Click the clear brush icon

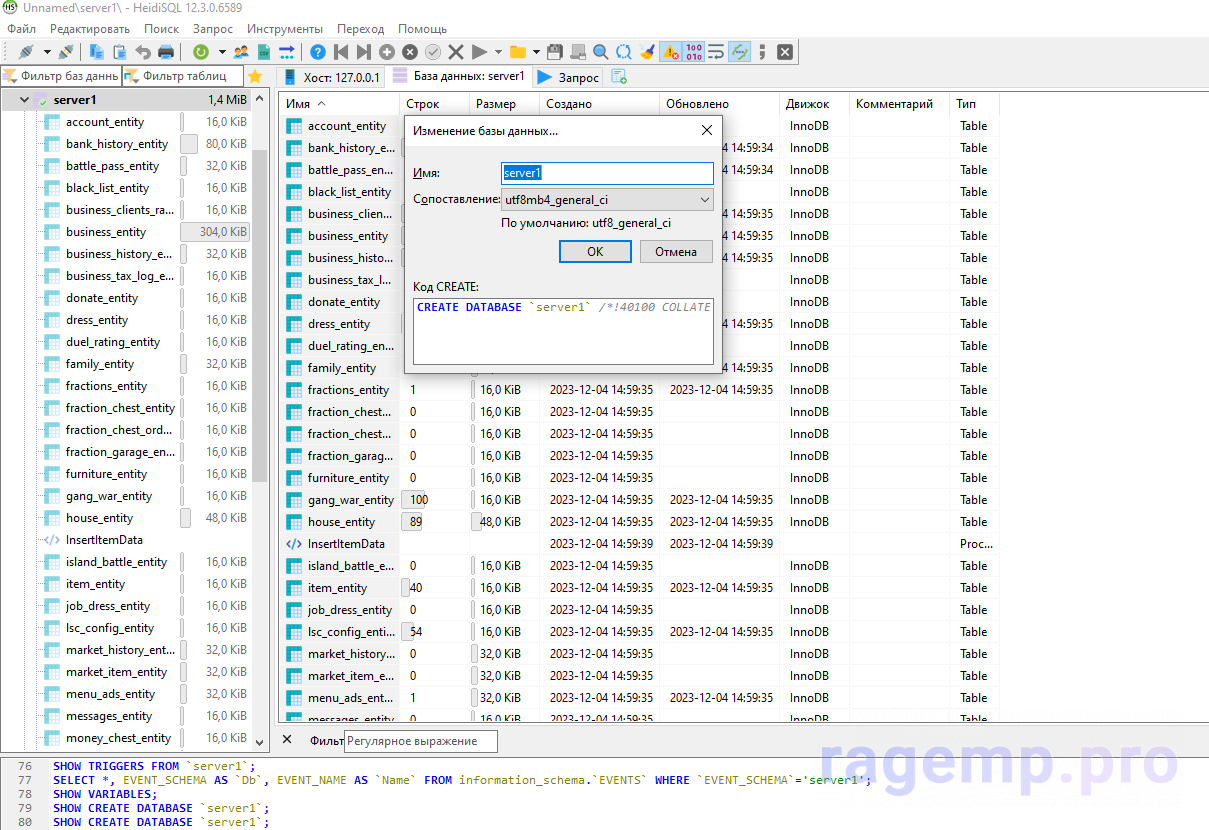[647, 52]
